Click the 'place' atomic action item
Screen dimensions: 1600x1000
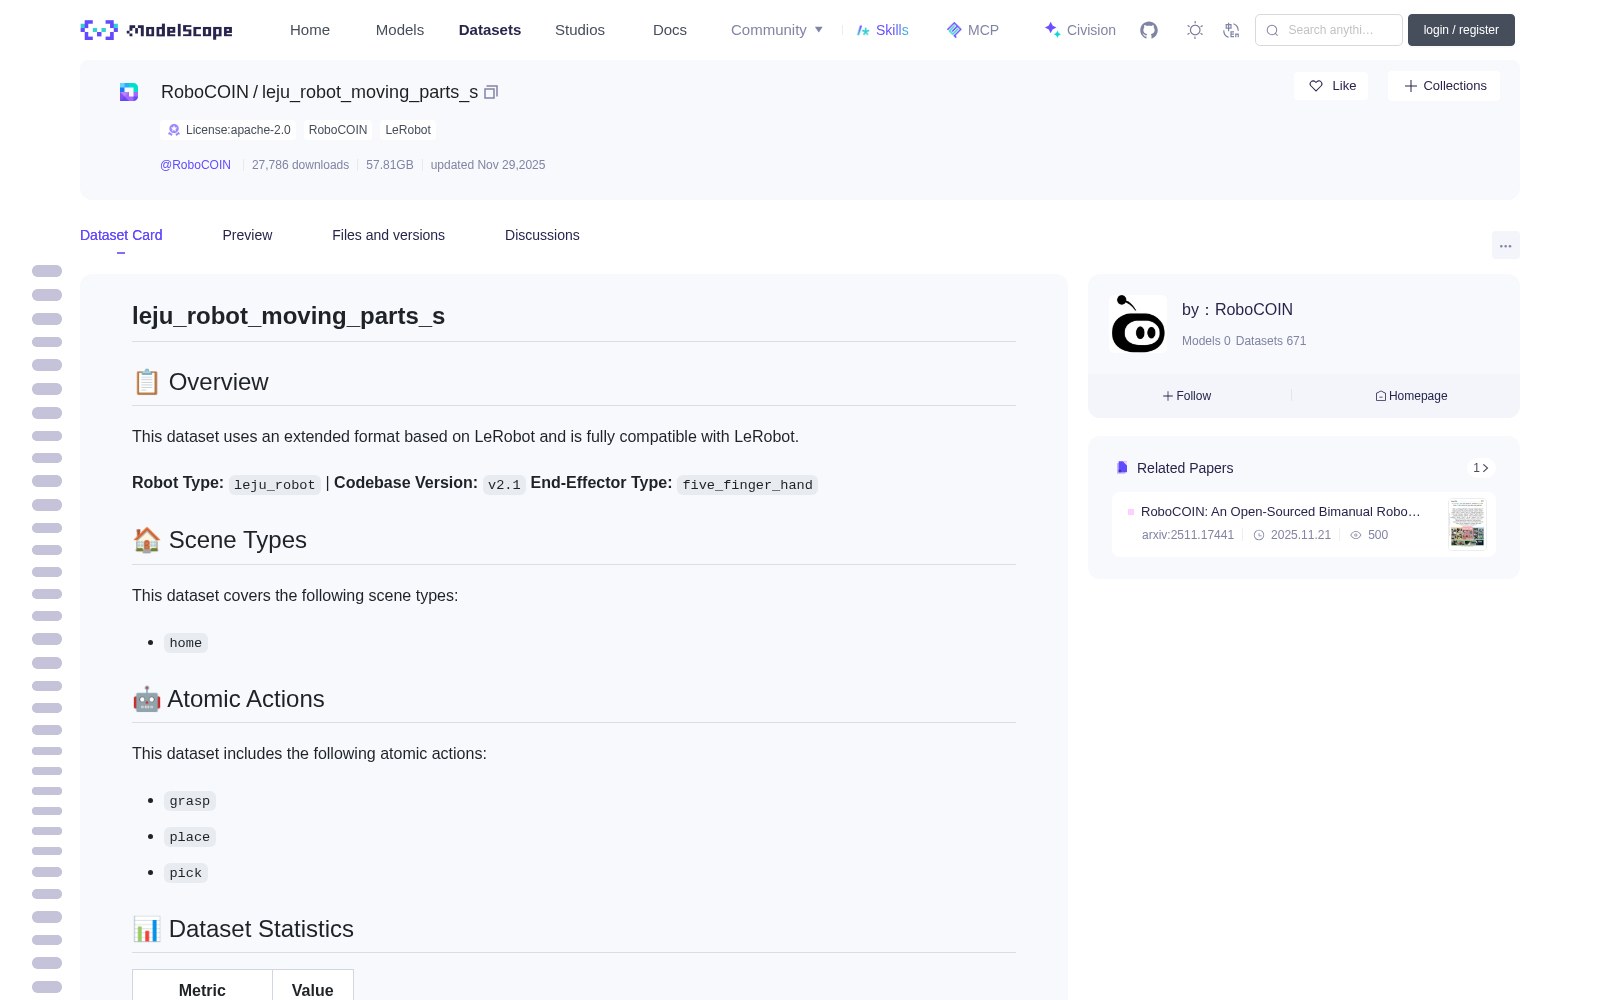coord(190,837)
